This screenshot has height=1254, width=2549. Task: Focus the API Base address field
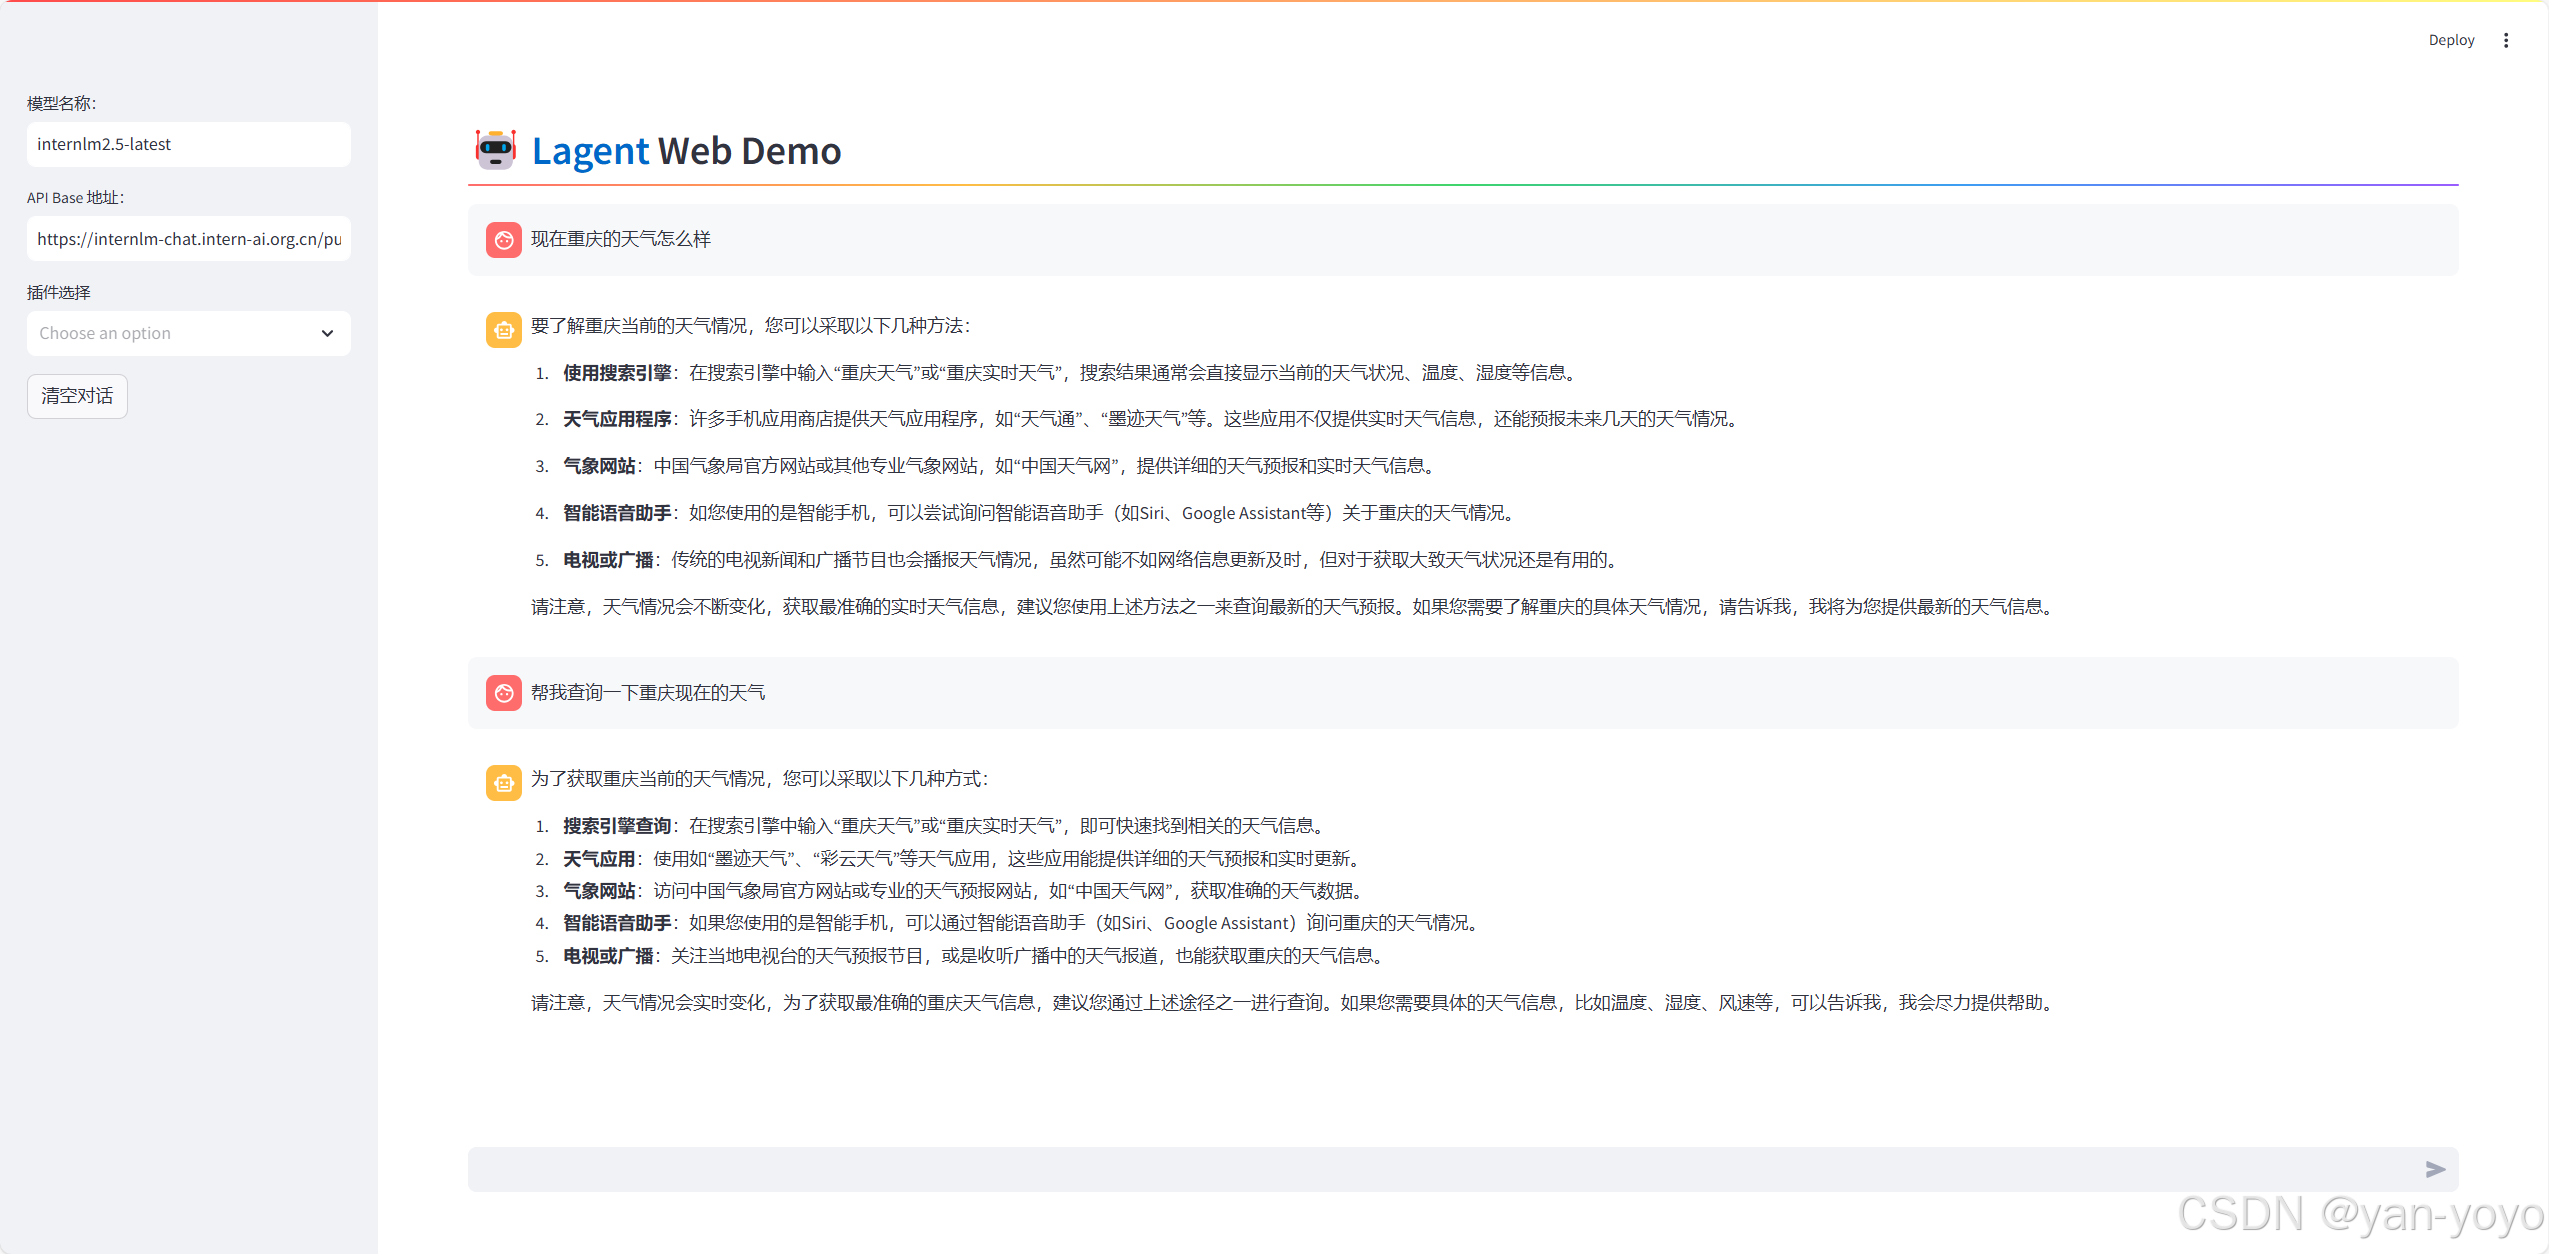(188, 239)
